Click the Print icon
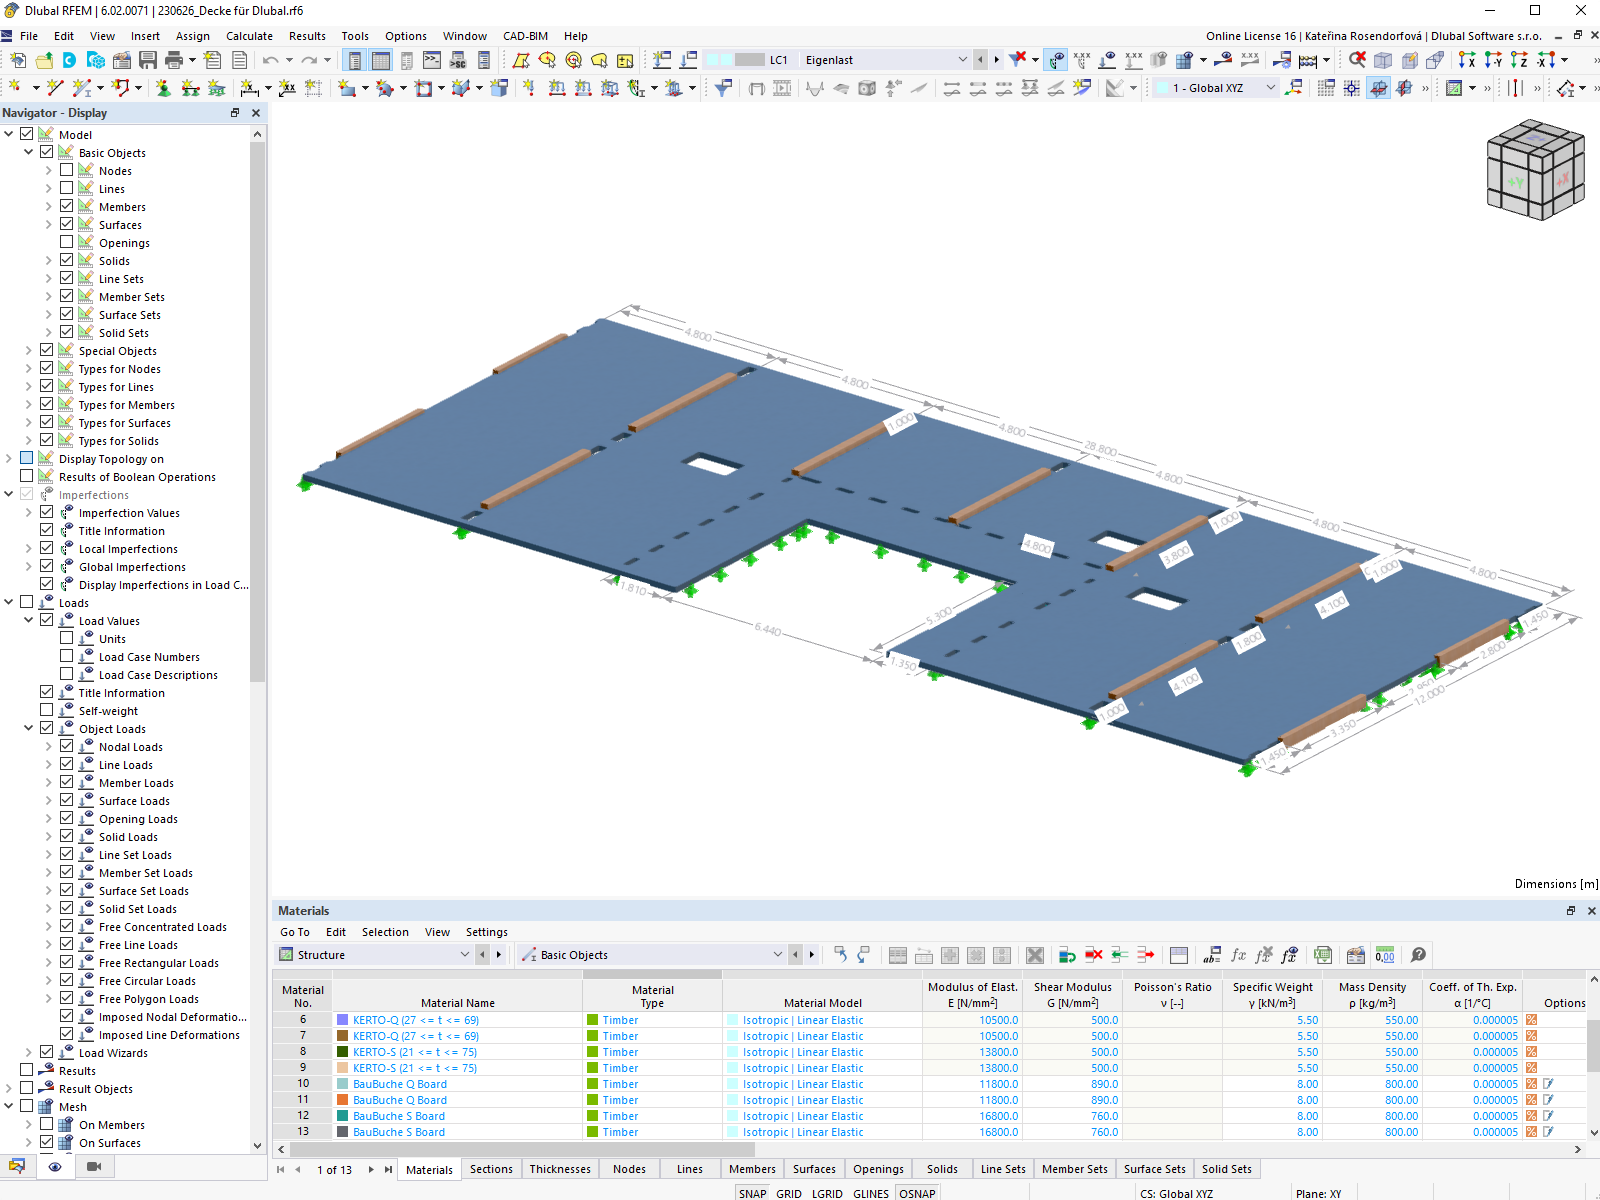Image resolution: width=1600 pixels, height=1200 pixels. pos(174,59)
